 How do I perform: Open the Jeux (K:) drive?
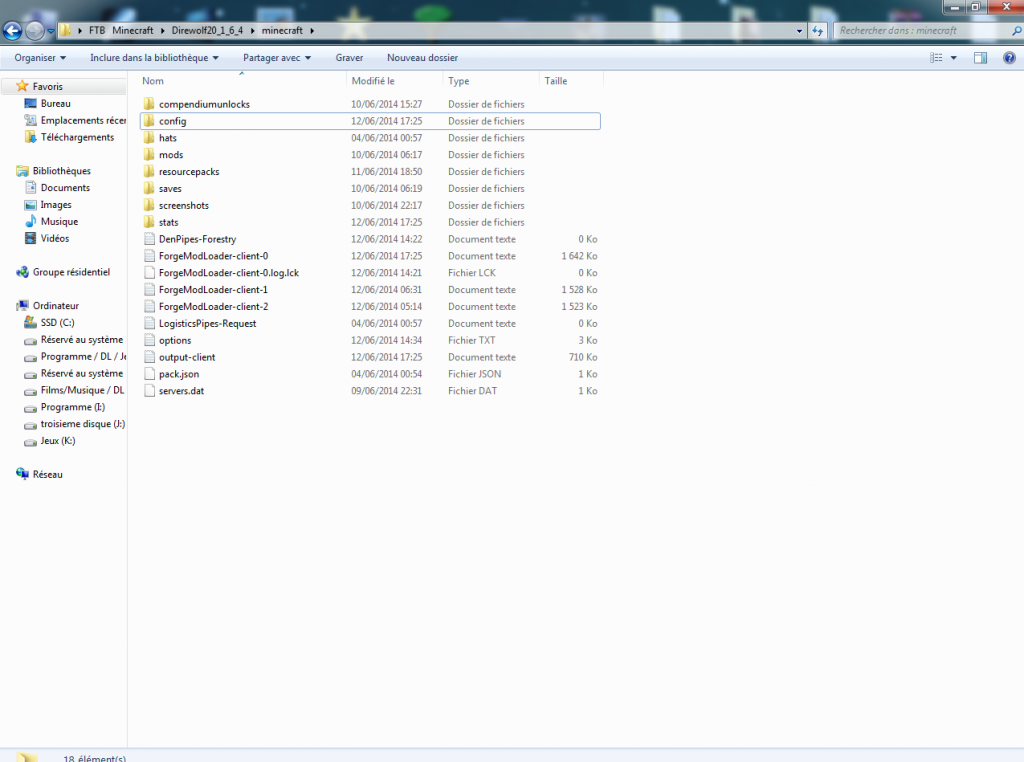(x=57, y=441)
